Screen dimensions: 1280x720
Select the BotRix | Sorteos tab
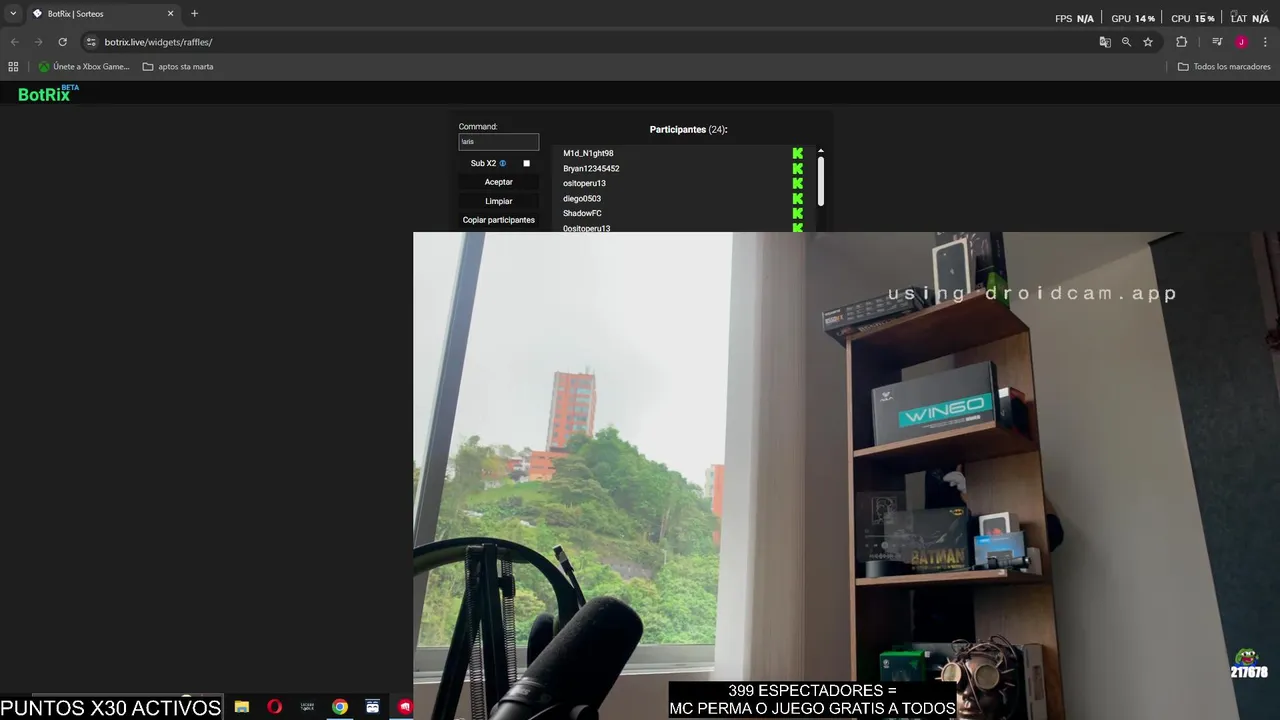102,14
